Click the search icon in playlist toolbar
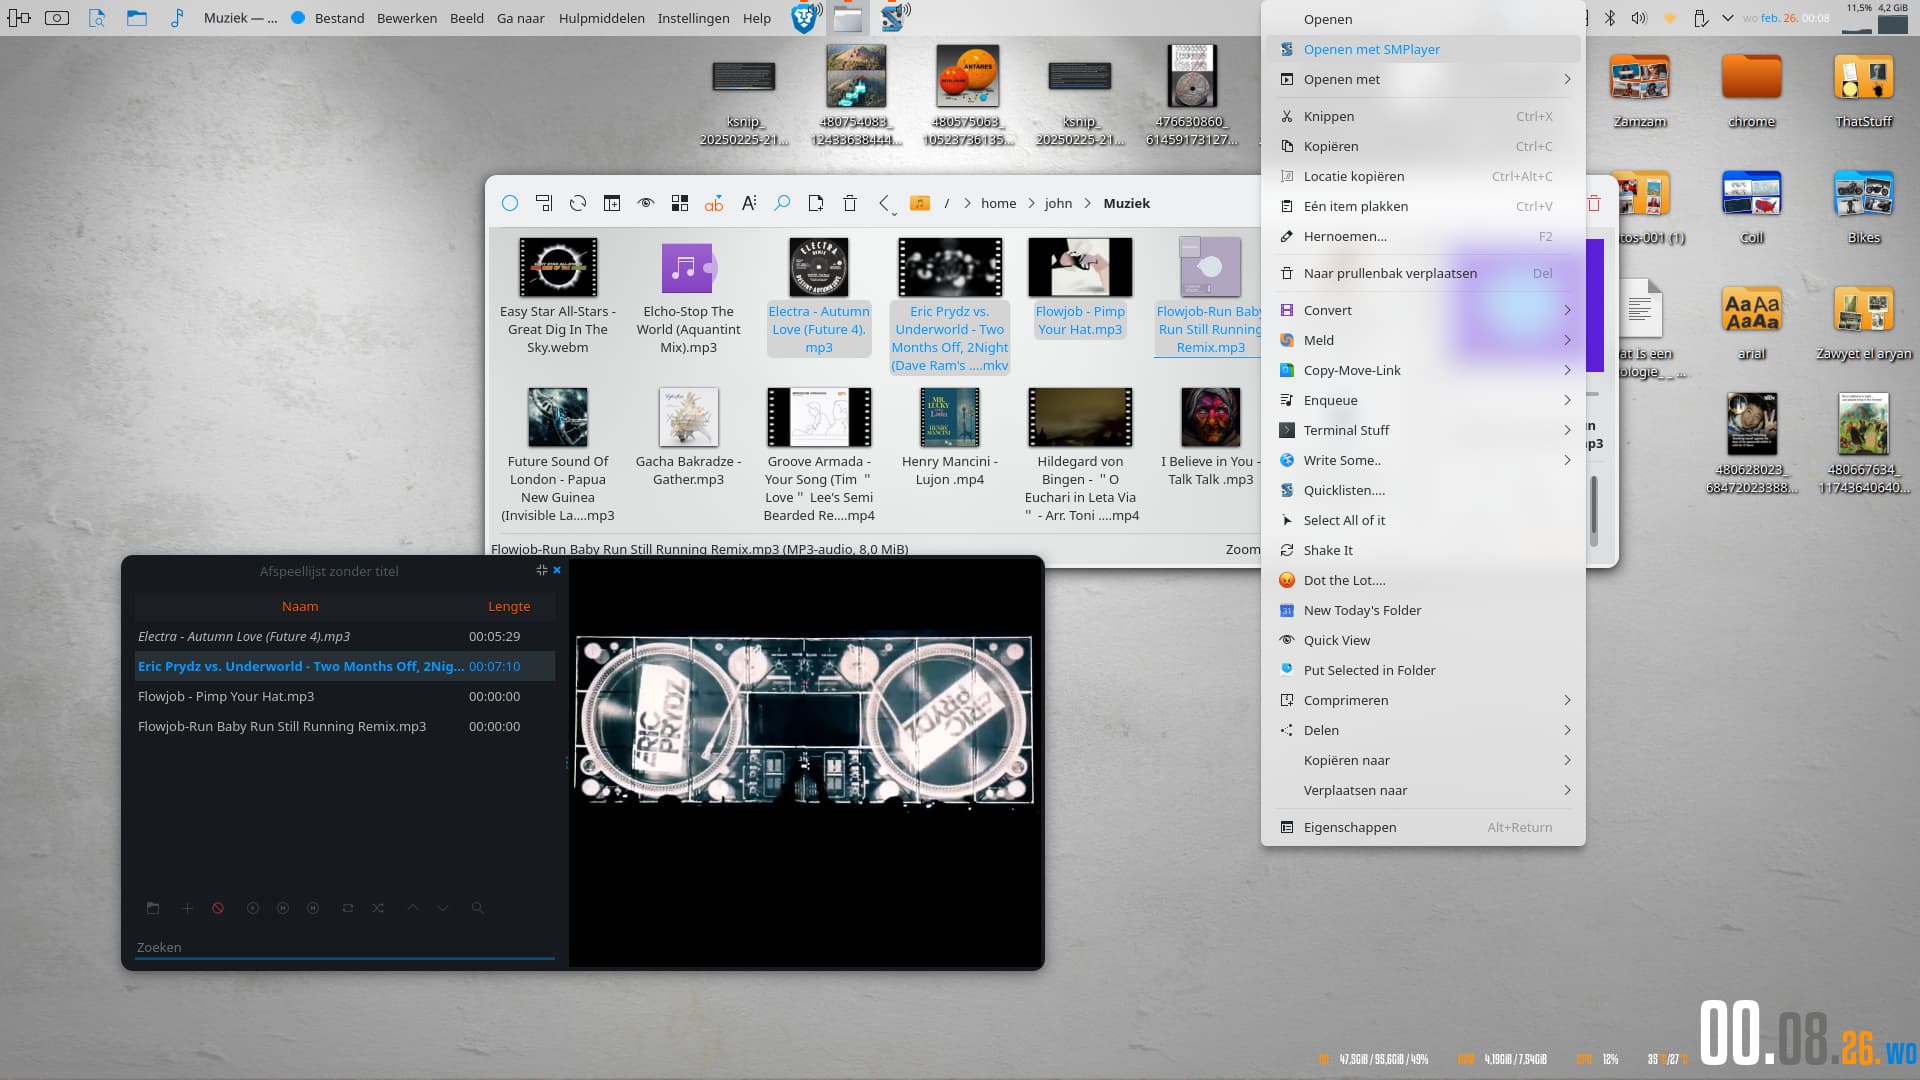 [478, 908]
